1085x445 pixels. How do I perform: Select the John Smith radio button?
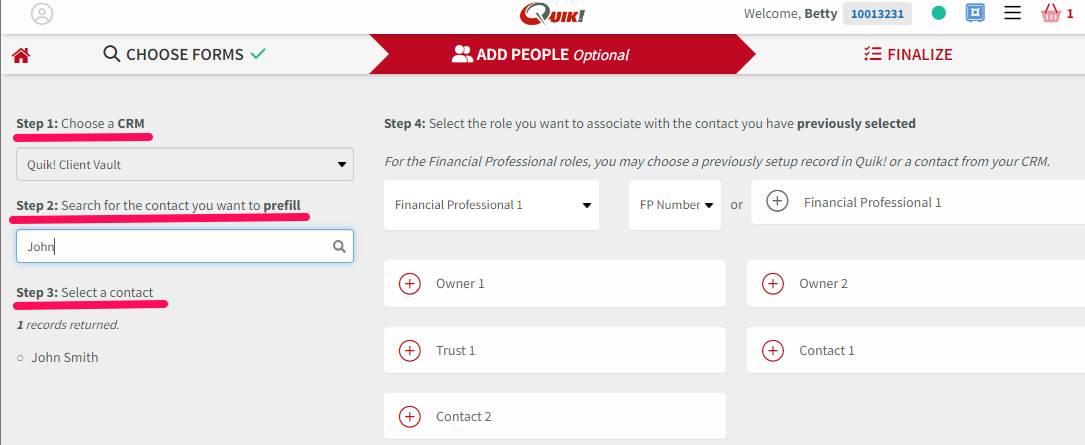click(20, 358)
